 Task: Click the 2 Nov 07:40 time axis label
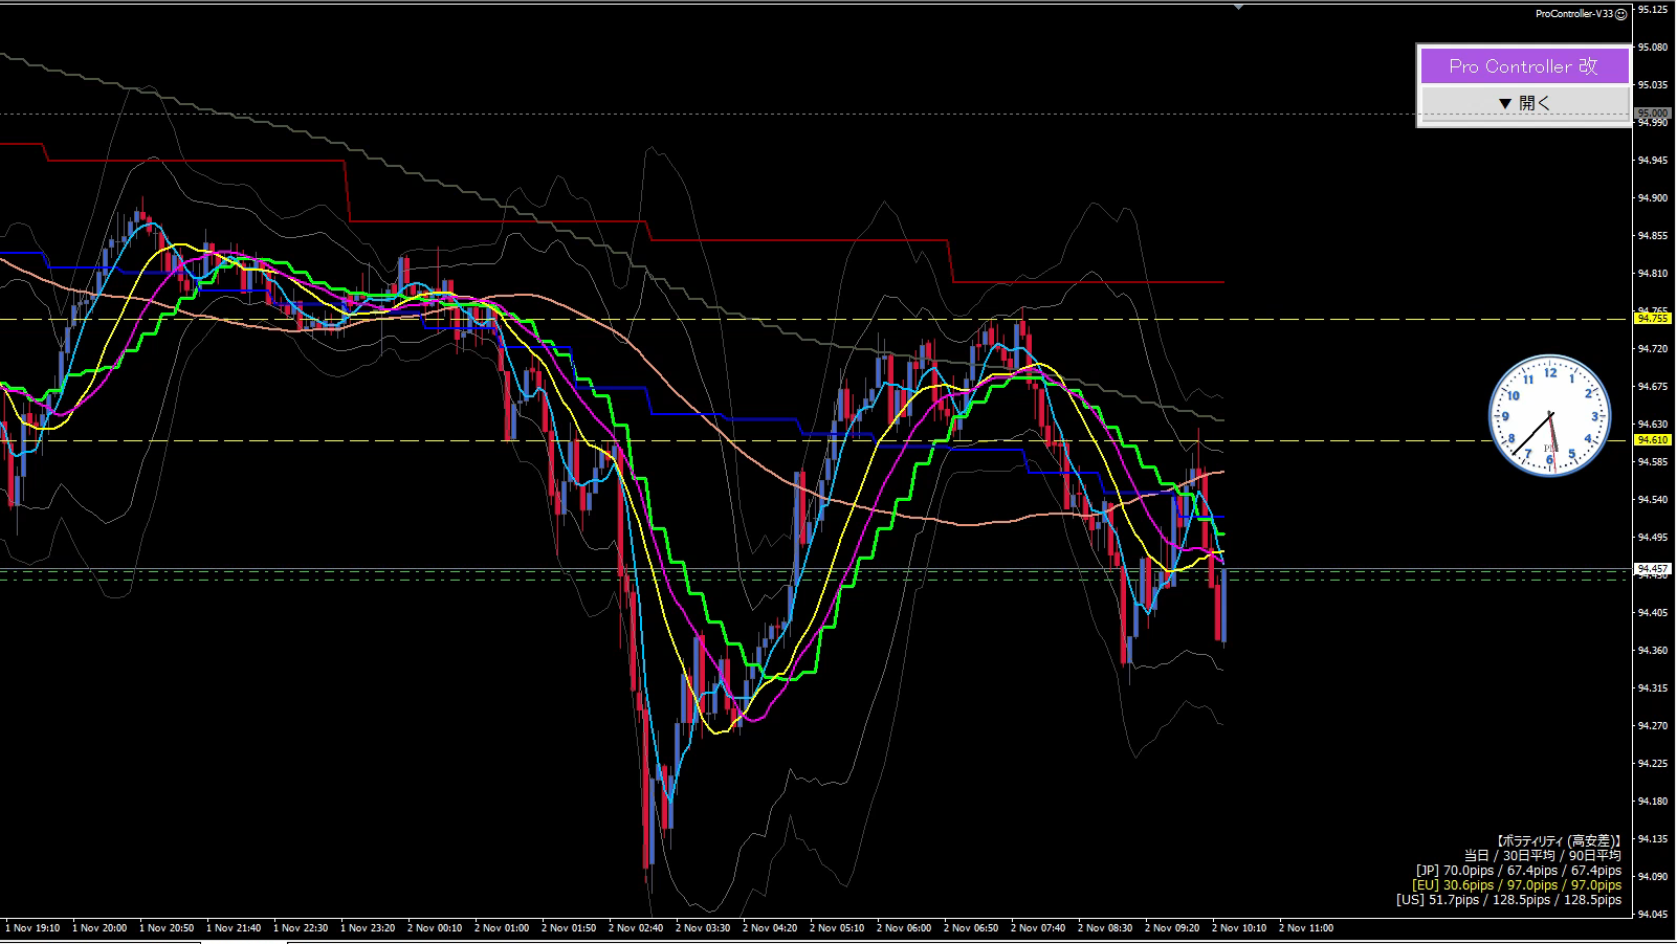(x=1037, y=928)
